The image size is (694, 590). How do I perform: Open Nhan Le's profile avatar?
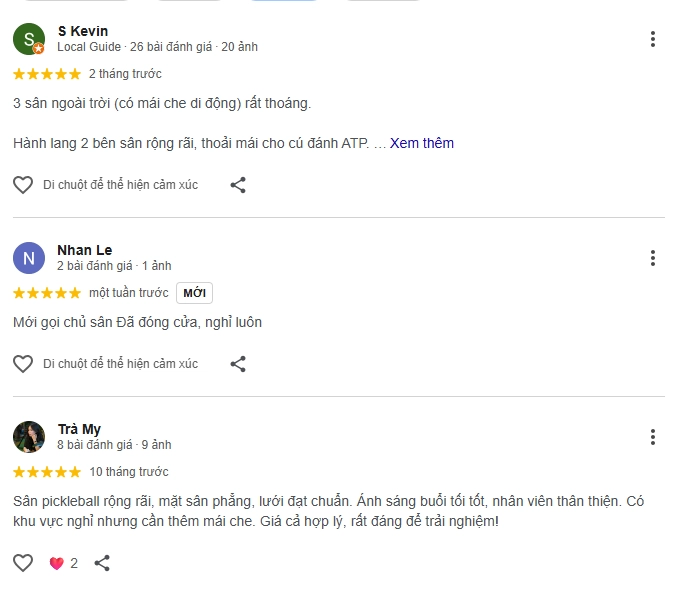tap(29, 258)
